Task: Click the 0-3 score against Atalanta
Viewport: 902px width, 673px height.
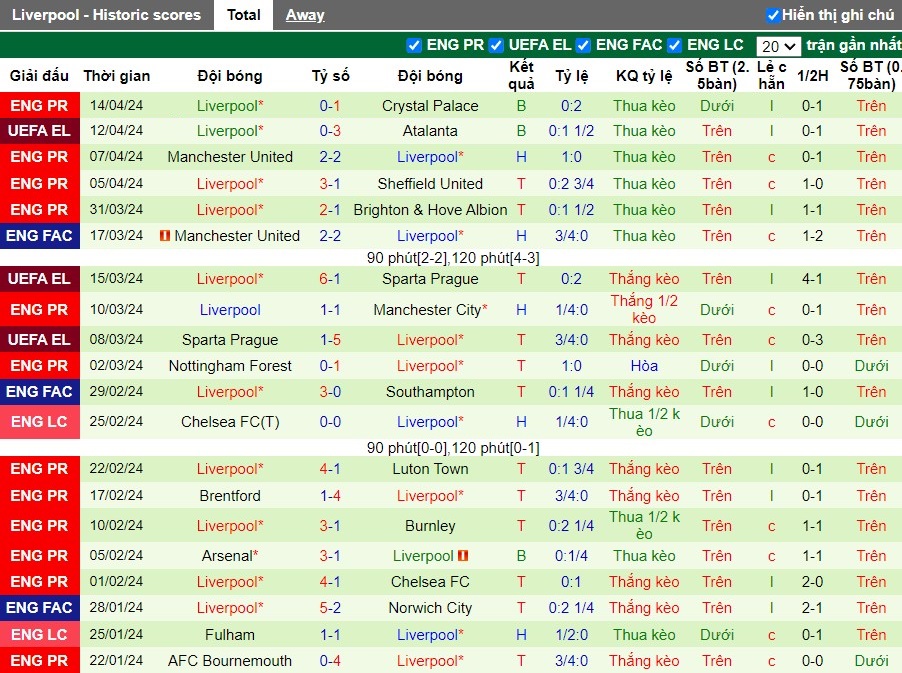Action: click(x=330, y=131)
